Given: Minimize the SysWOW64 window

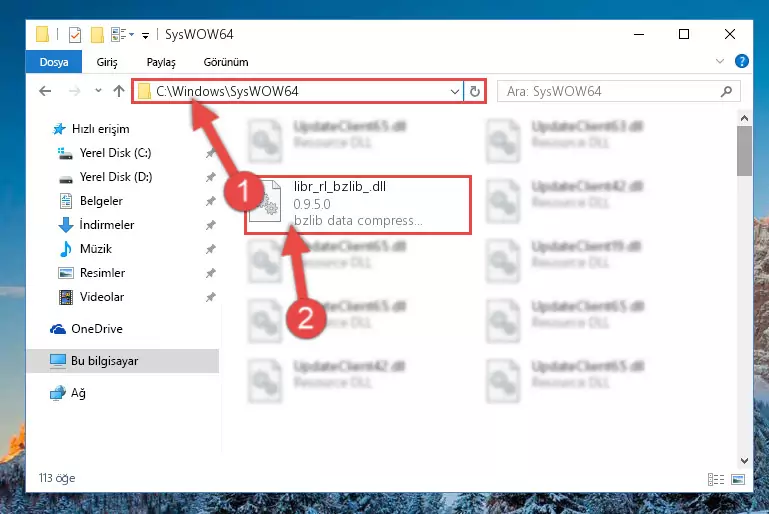Looking at the screenshot, I should (639, 34).
